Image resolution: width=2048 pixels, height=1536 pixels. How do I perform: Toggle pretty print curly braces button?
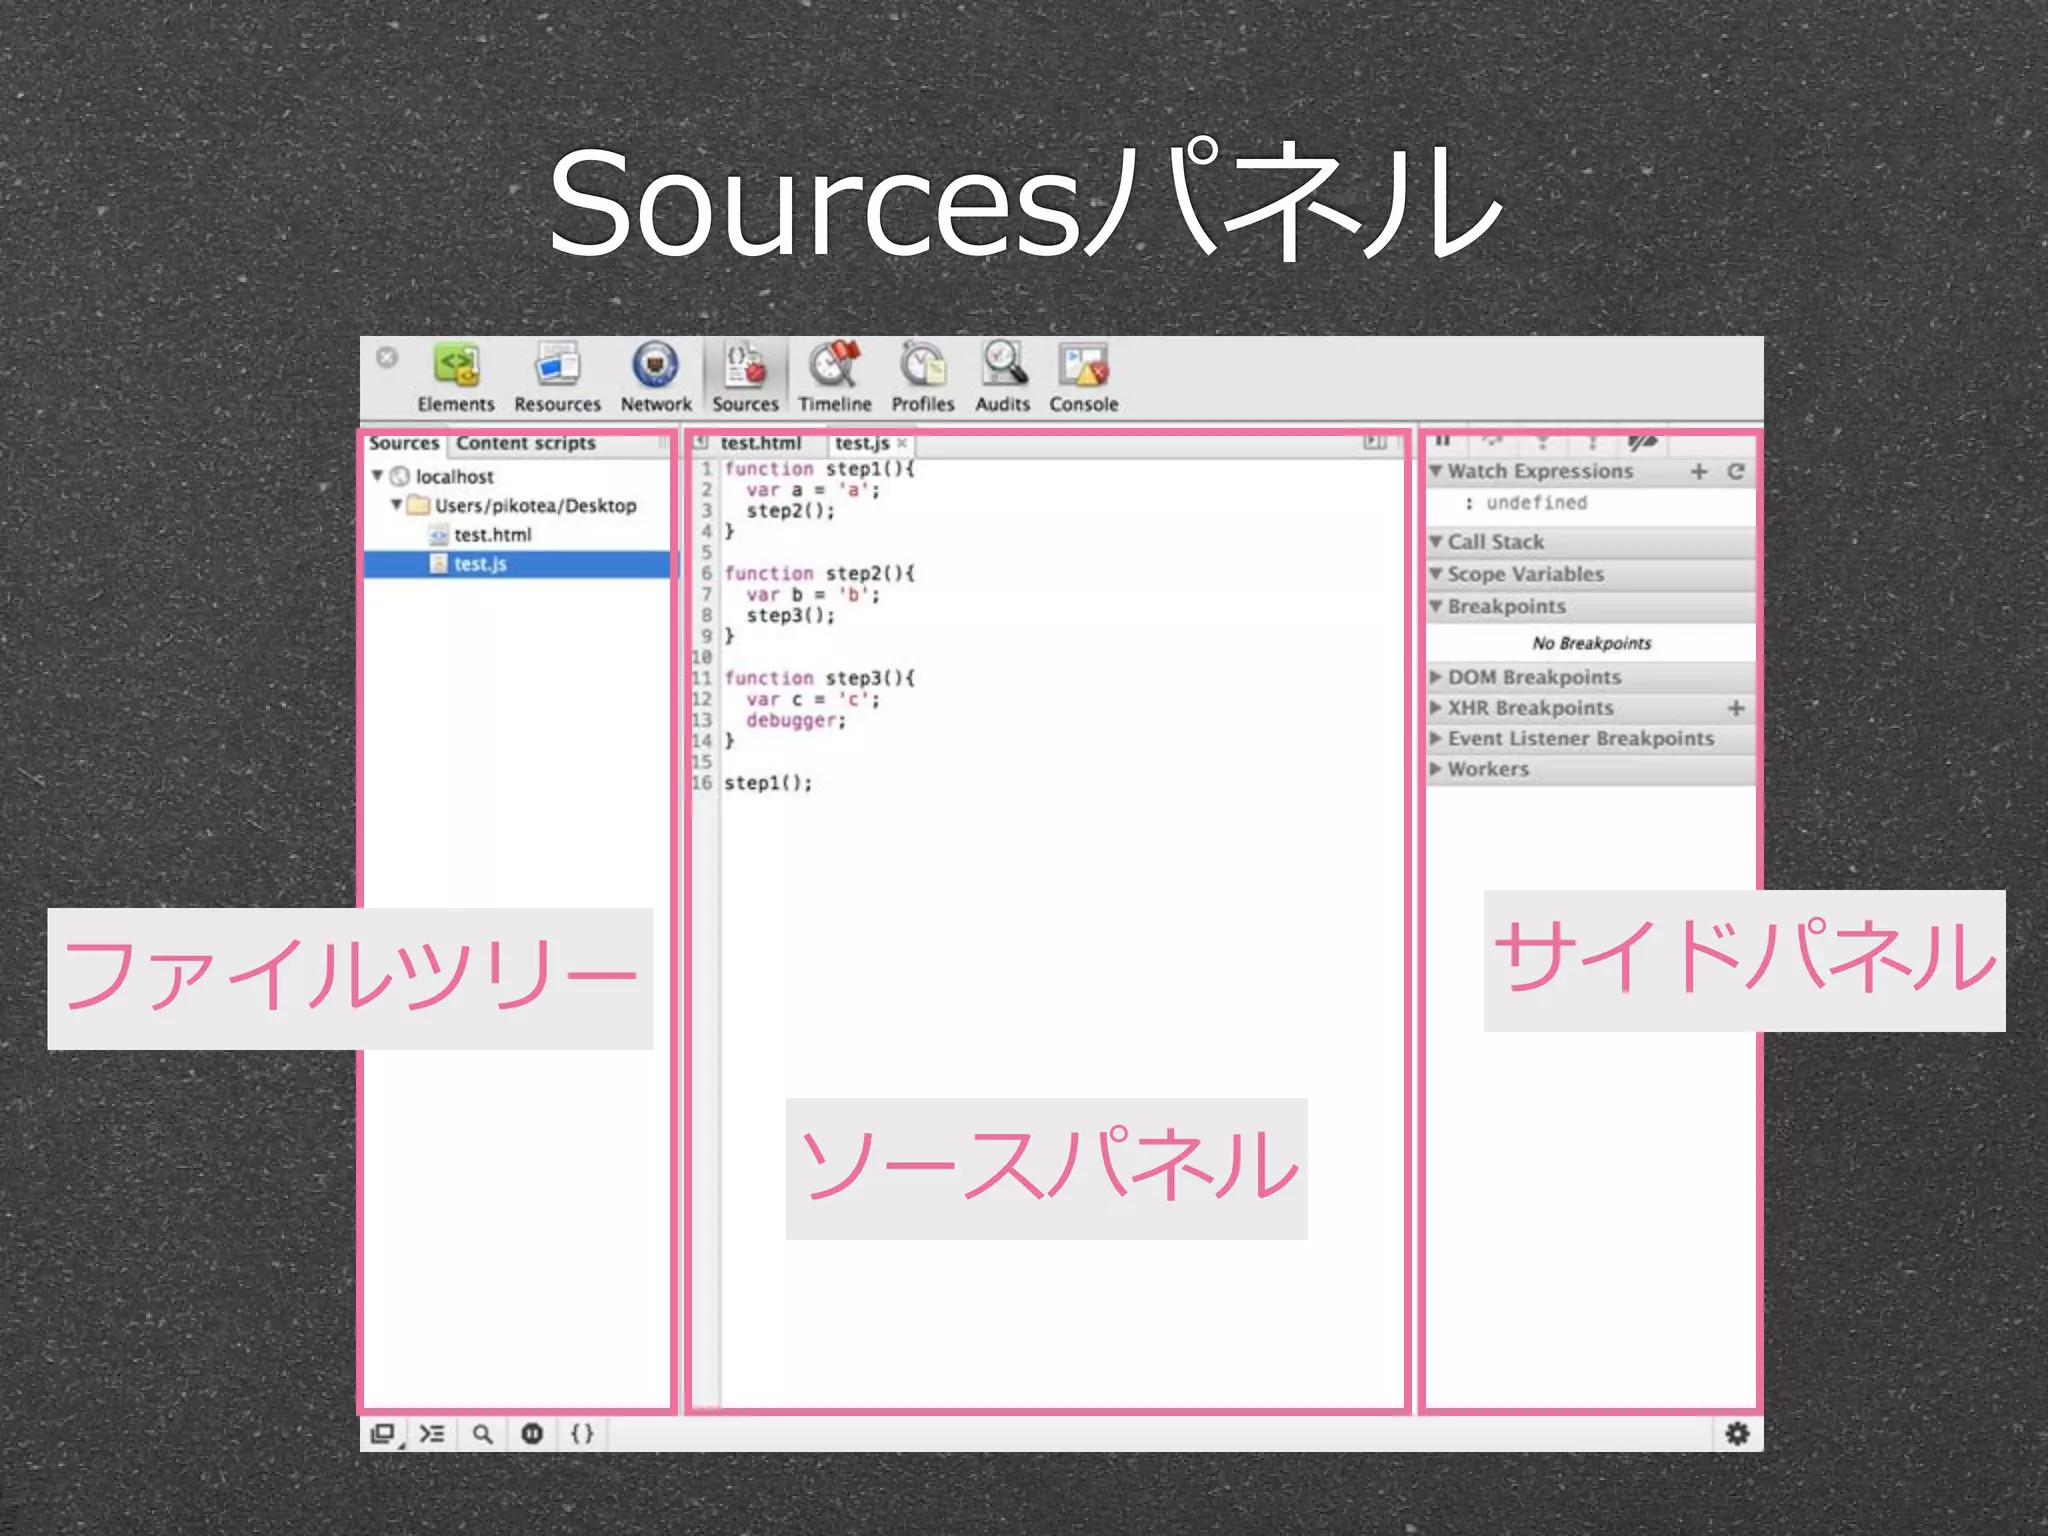pyautogui.click(x=582, y=1434)
